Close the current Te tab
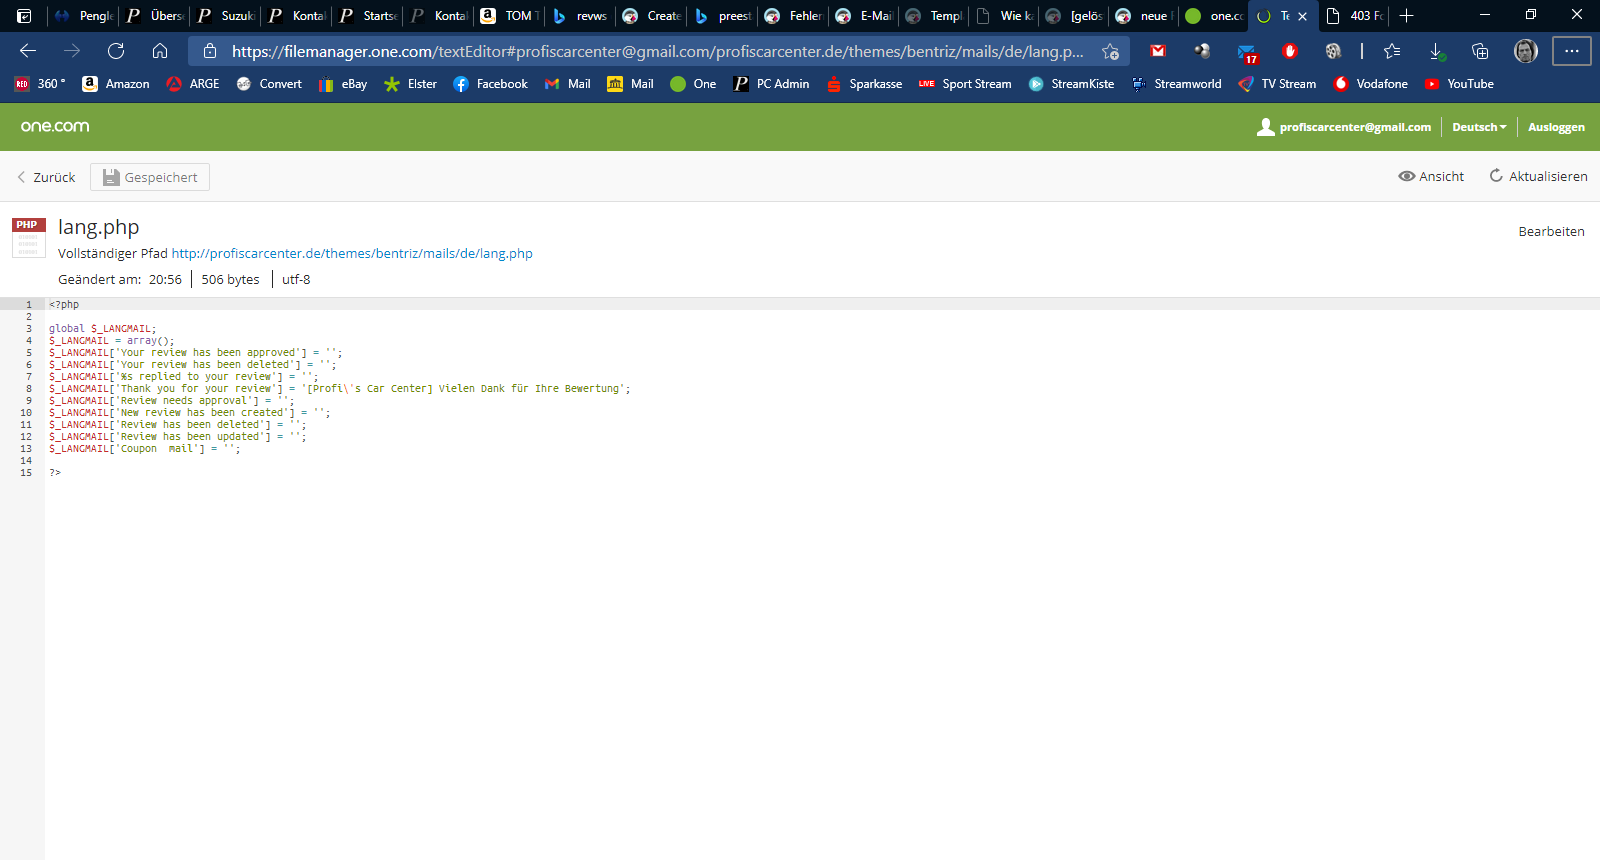Screen dimensions: 1600x860 tap(1303, 16)
